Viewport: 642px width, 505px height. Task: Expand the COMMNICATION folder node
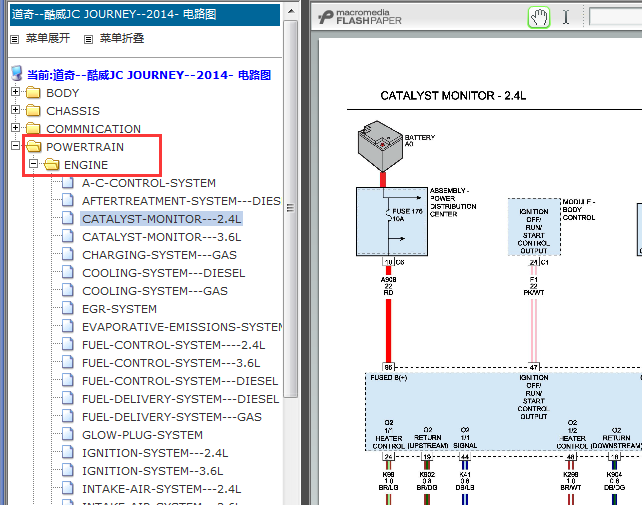[x=16, y=128]
